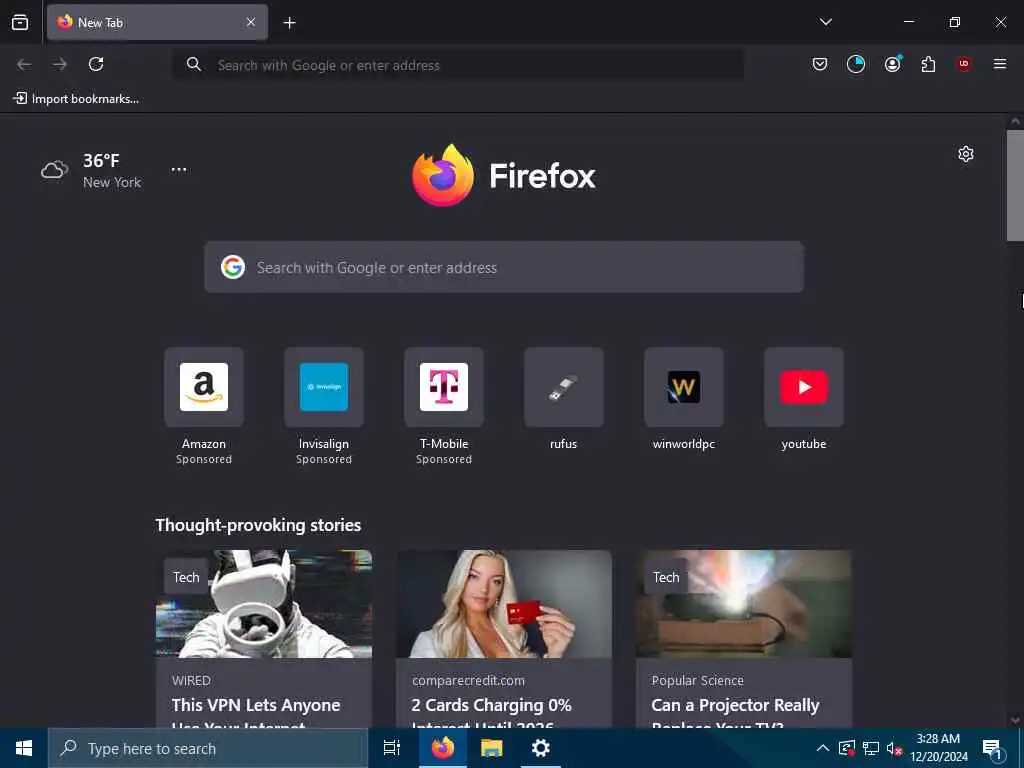Click the muted volume tray icon
This screenshot has width=1024, height=768.
[x=894, y=748]
